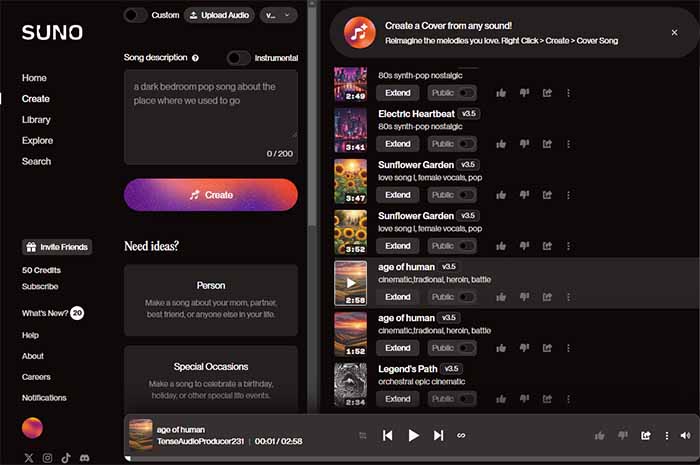Click into the song description field
This screenshot has height=465, width=700.
pos(211,117)
